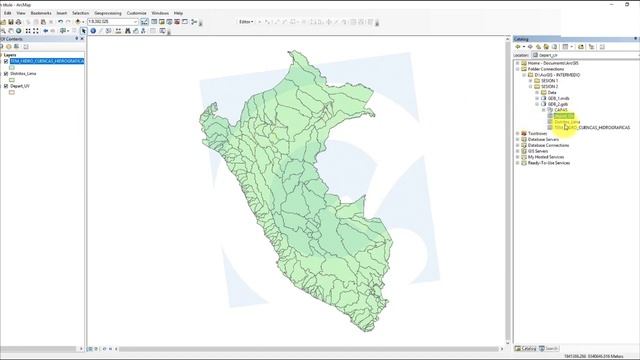Toggle visibility of CUENCAS_HIDROGRAFICAS layer
This screenshot has height=360, width=640.
point(6,61)
